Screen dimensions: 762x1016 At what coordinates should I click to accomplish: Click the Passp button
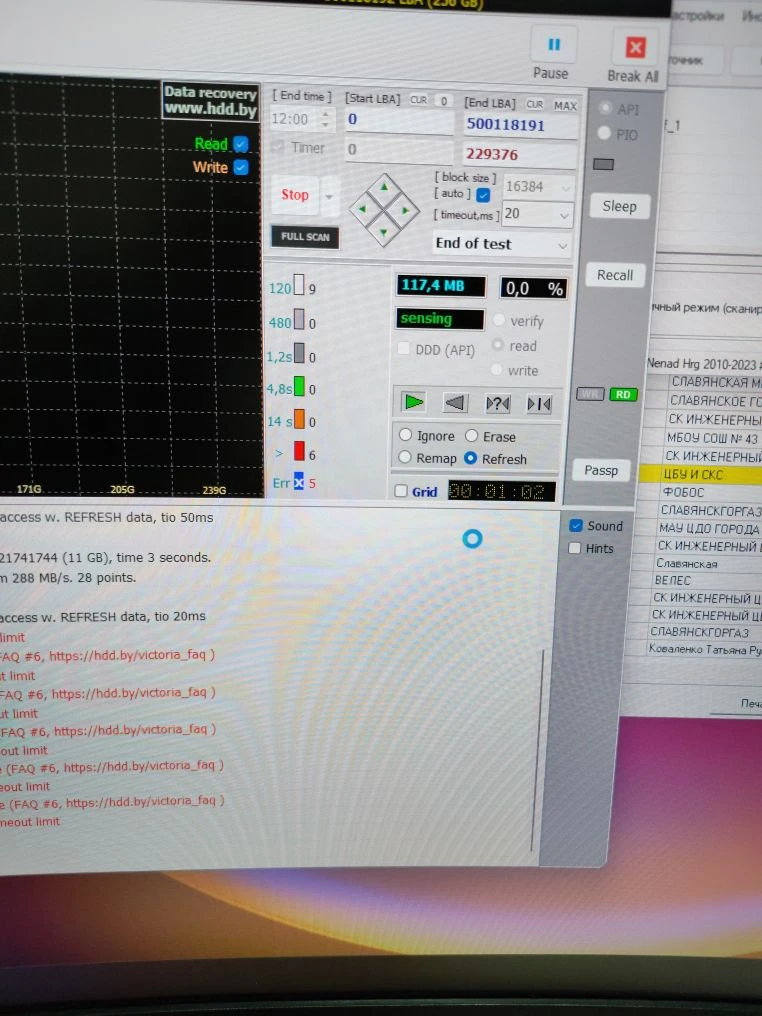pos(601,470)
